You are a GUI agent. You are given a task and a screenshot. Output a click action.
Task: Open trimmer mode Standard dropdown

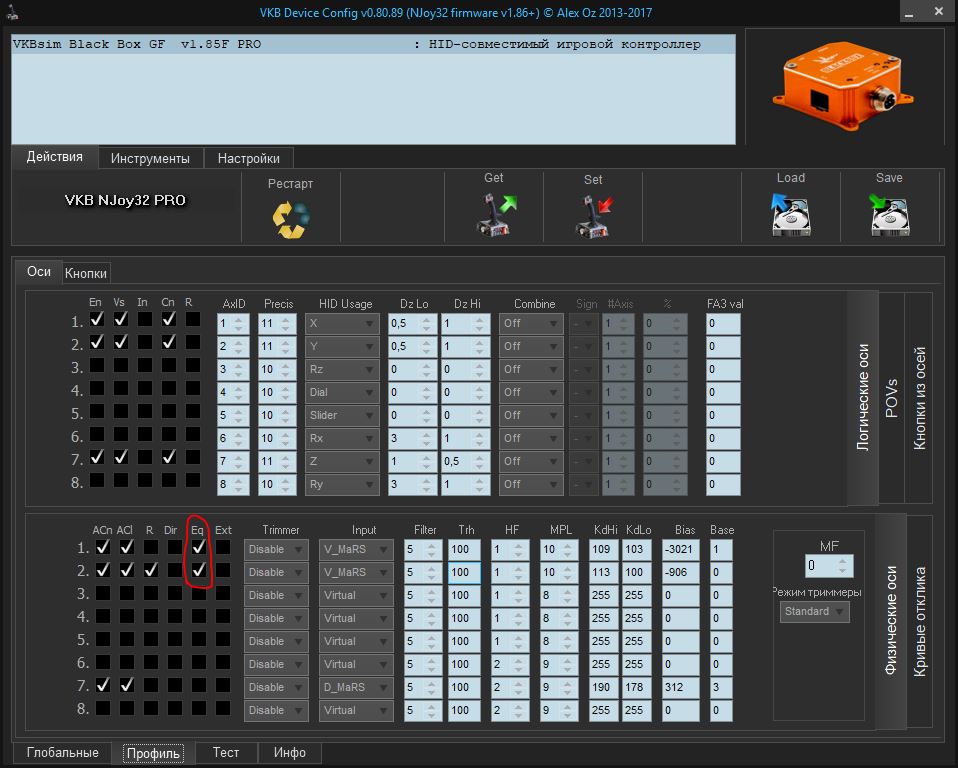point(814,612)
